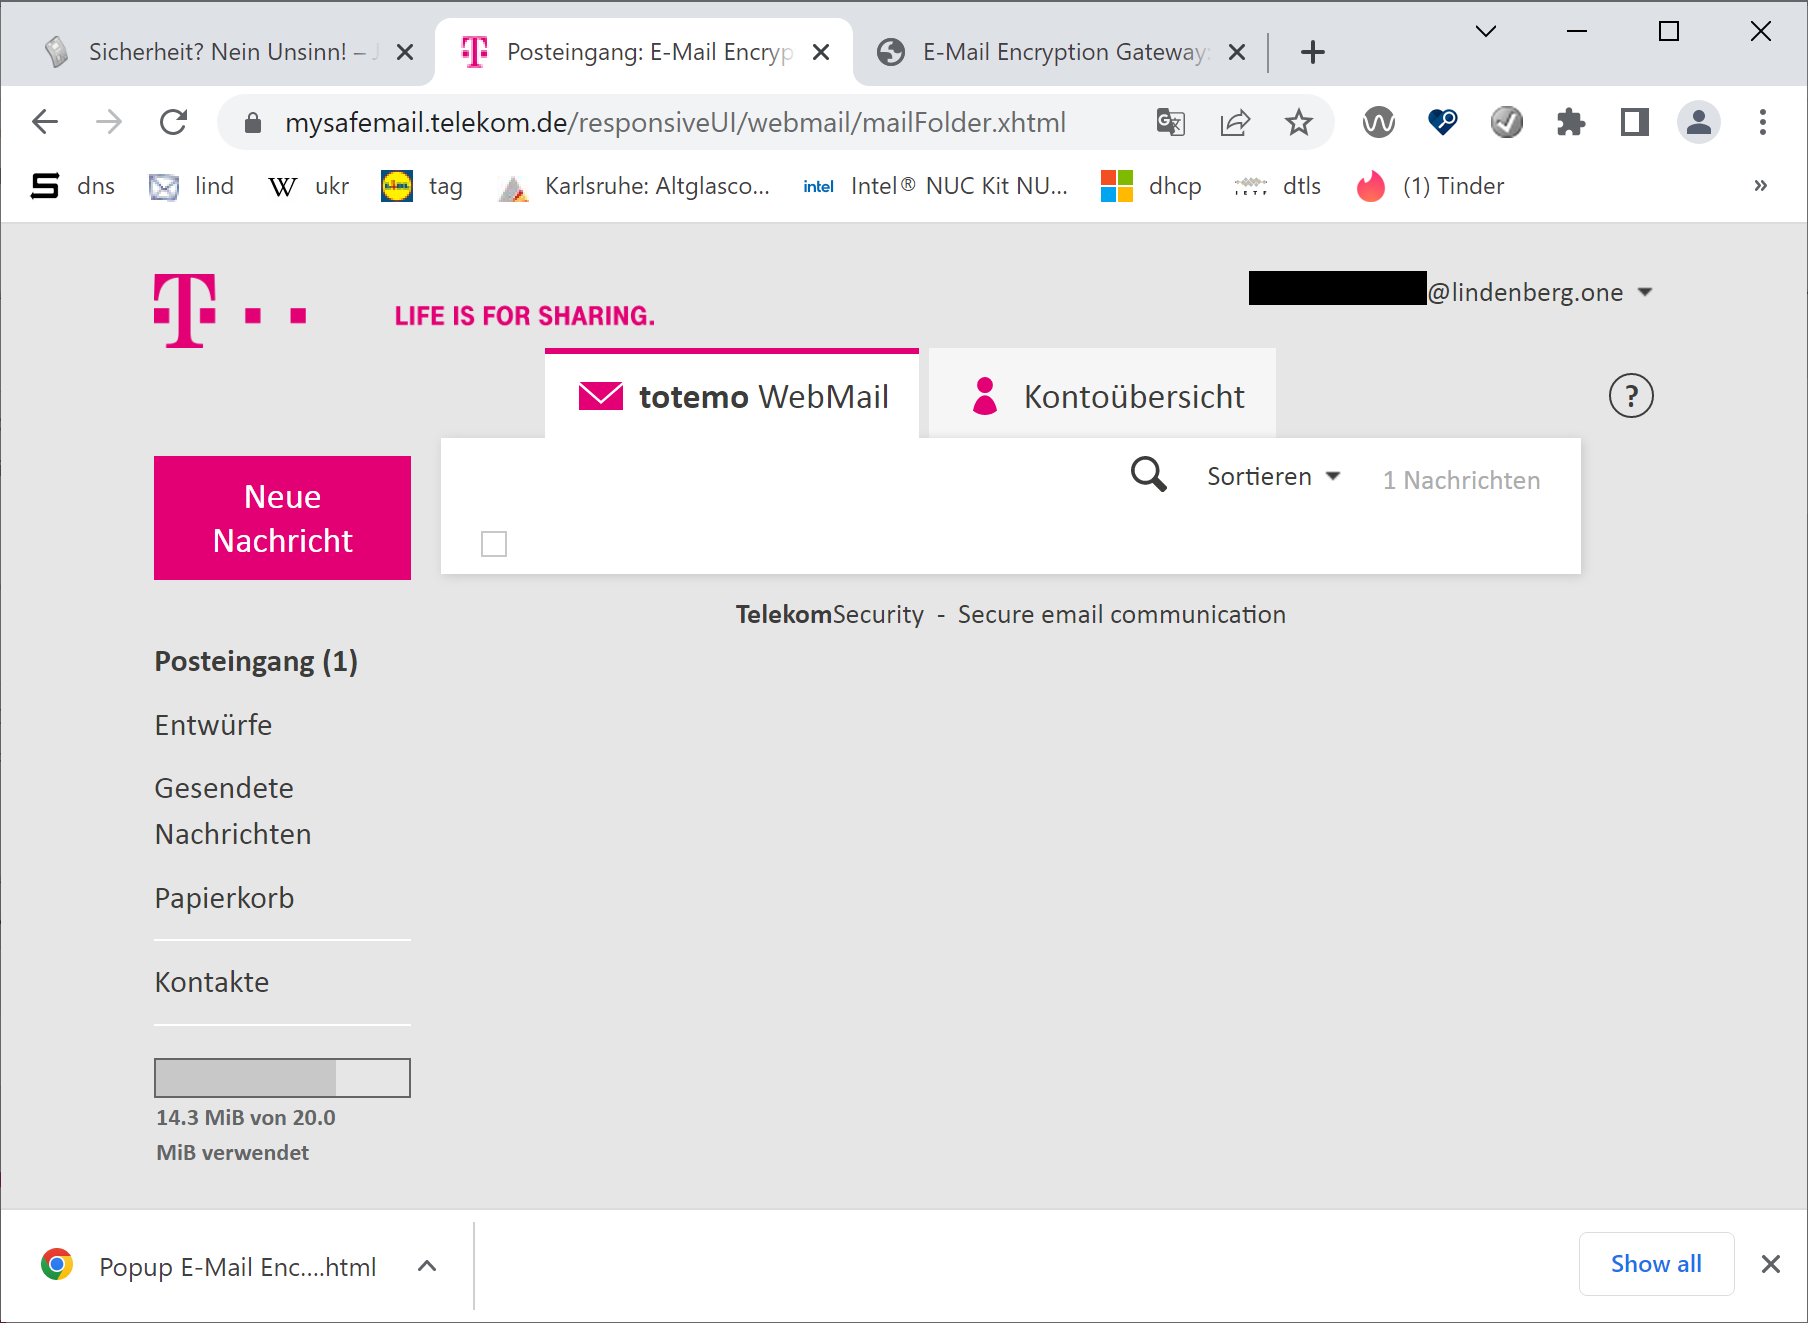
Task: Close the Sicherheit? Nein Unsinn! tab
Action: (405, 52)
